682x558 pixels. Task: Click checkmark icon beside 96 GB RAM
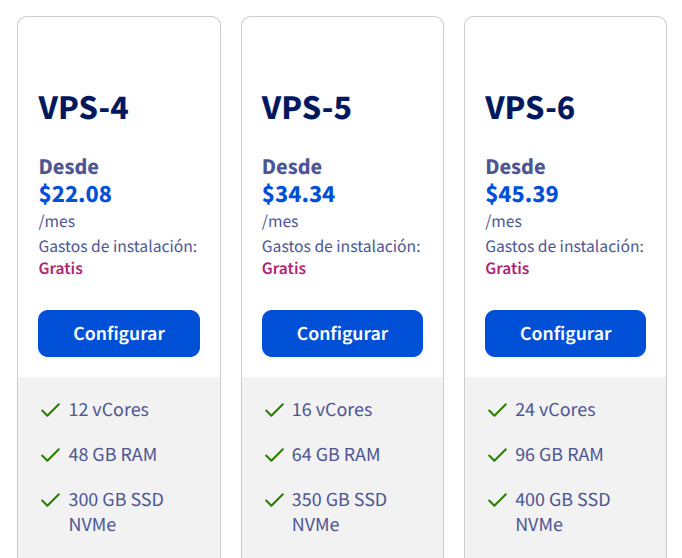(497, 455)
